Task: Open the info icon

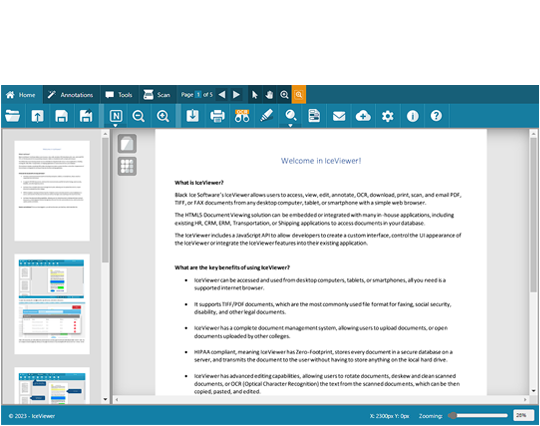Action: pos(412,116)
